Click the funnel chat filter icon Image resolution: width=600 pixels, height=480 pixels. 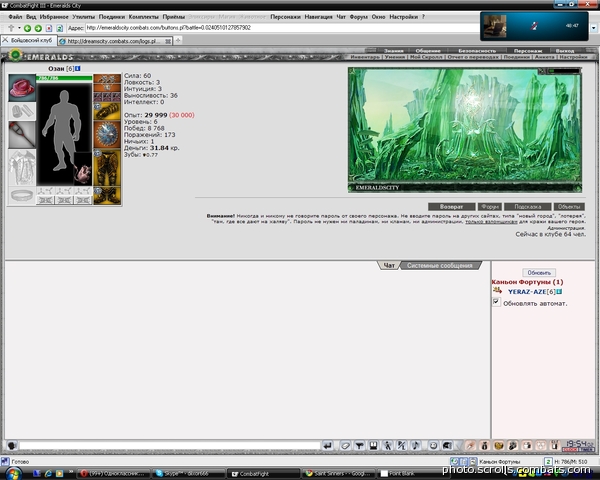click(x=359, y=446)
